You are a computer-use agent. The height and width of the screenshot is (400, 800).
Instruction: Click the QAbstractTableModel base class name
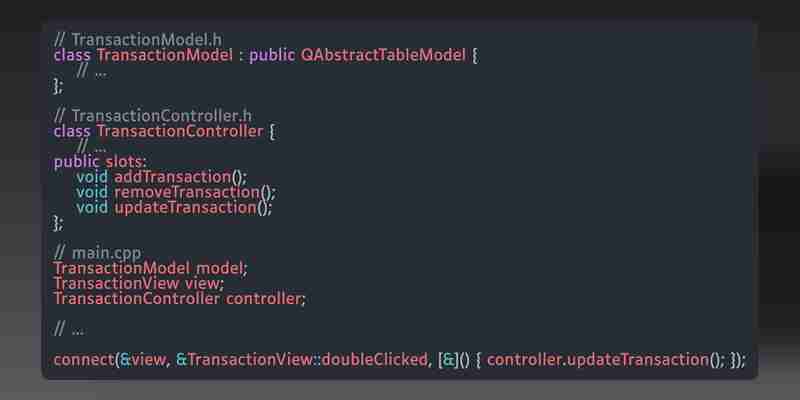coord(383,55)
